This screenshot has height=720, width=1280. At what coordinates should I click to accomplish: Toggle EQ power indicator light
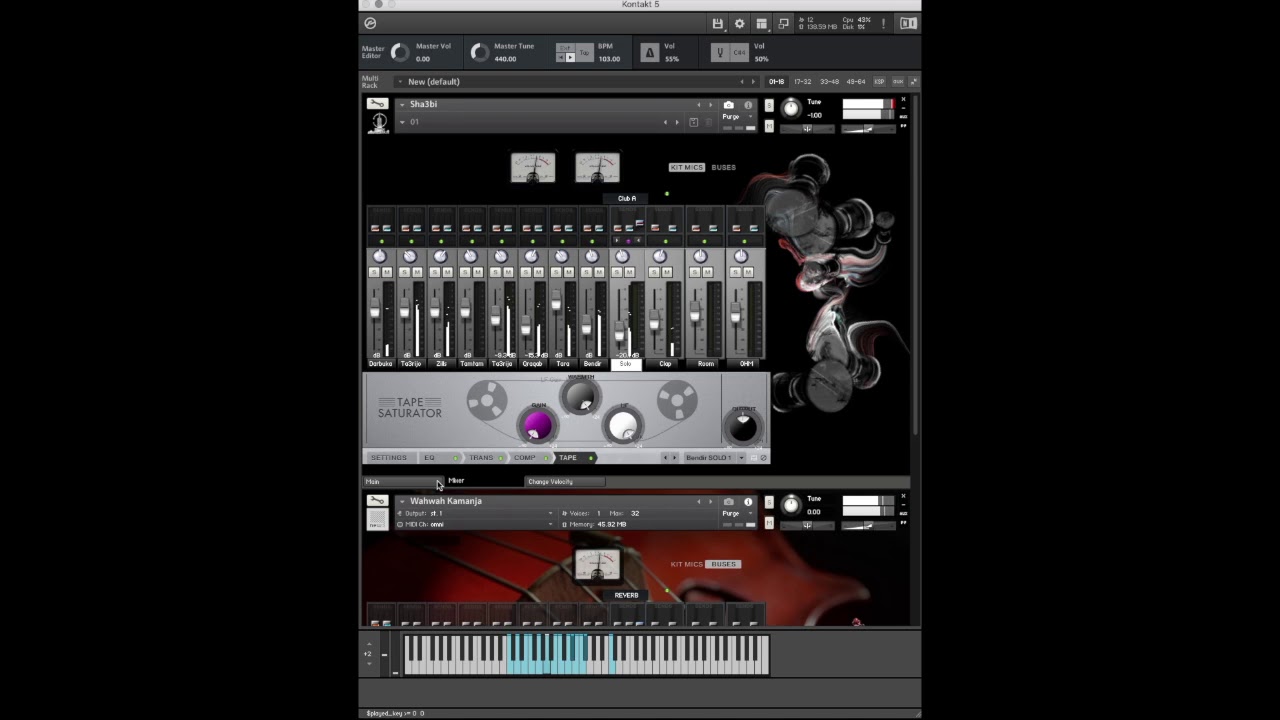(x=455, y=458)
